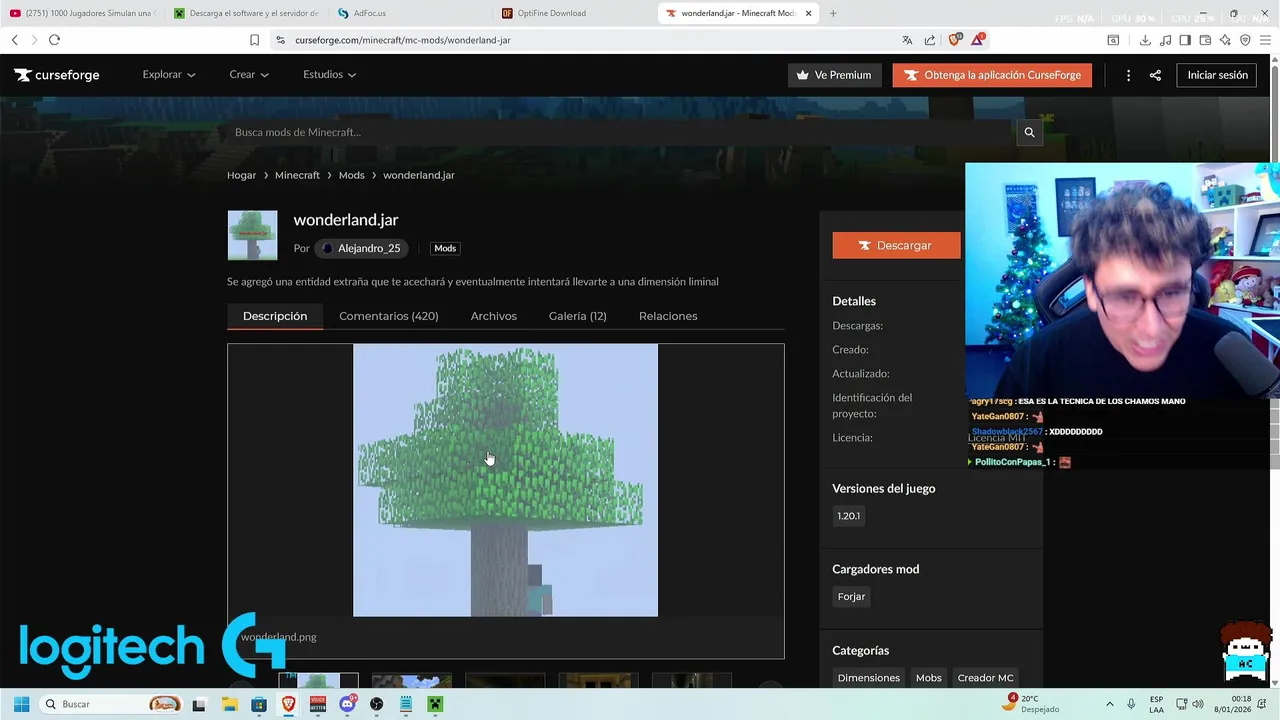Image resolution: width=1280 pixels, height=720 pixels.
Task: Open Microsoft Store from taskbar
Action: pos(259,704)
